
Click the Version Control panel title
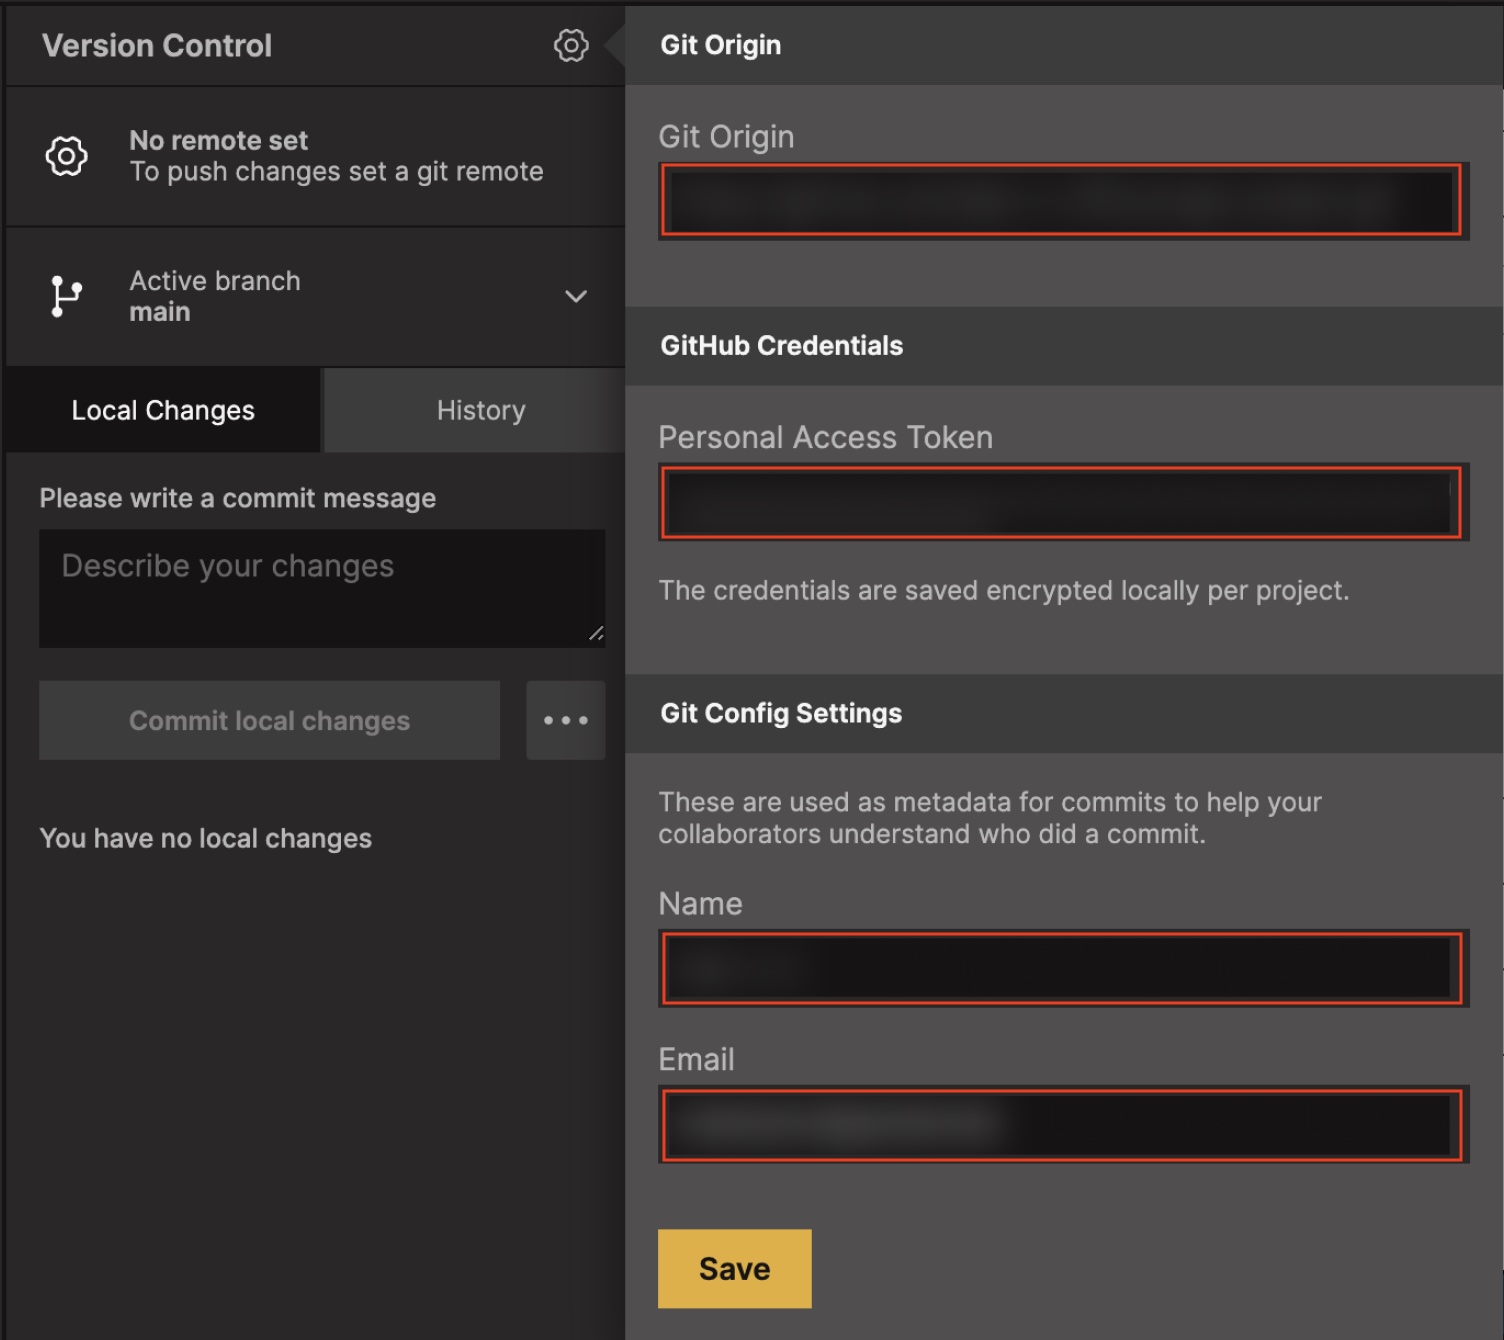[157, 46]
